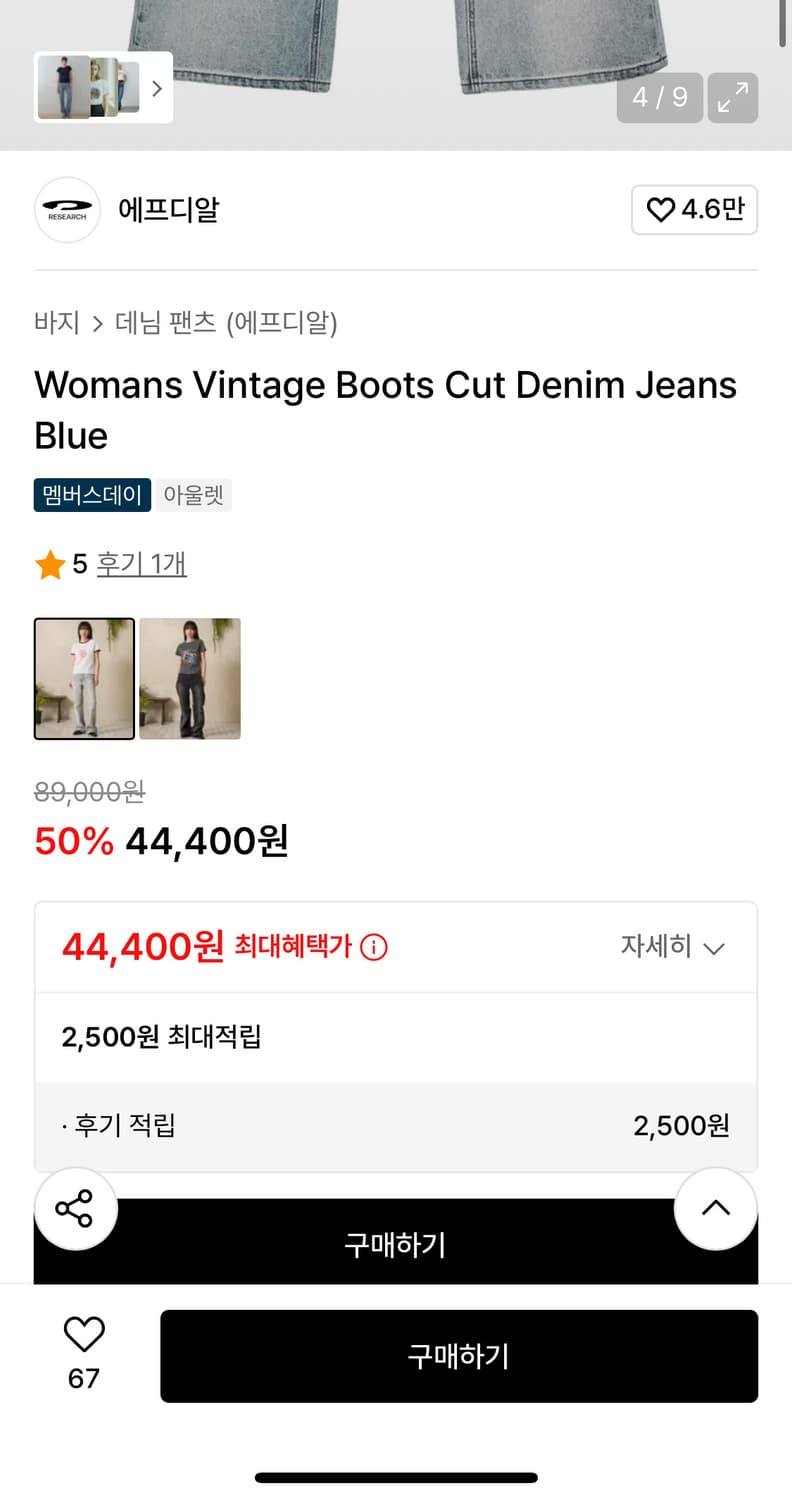Tap the heart icon showing 4.6만
Viewport: 792px width, 1500px height.
(694, 210)
